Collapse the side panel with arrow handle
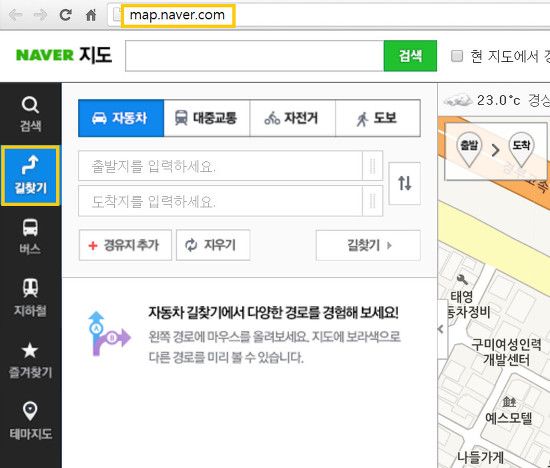This screenshot has height=468, width=550. pos(442,329)
